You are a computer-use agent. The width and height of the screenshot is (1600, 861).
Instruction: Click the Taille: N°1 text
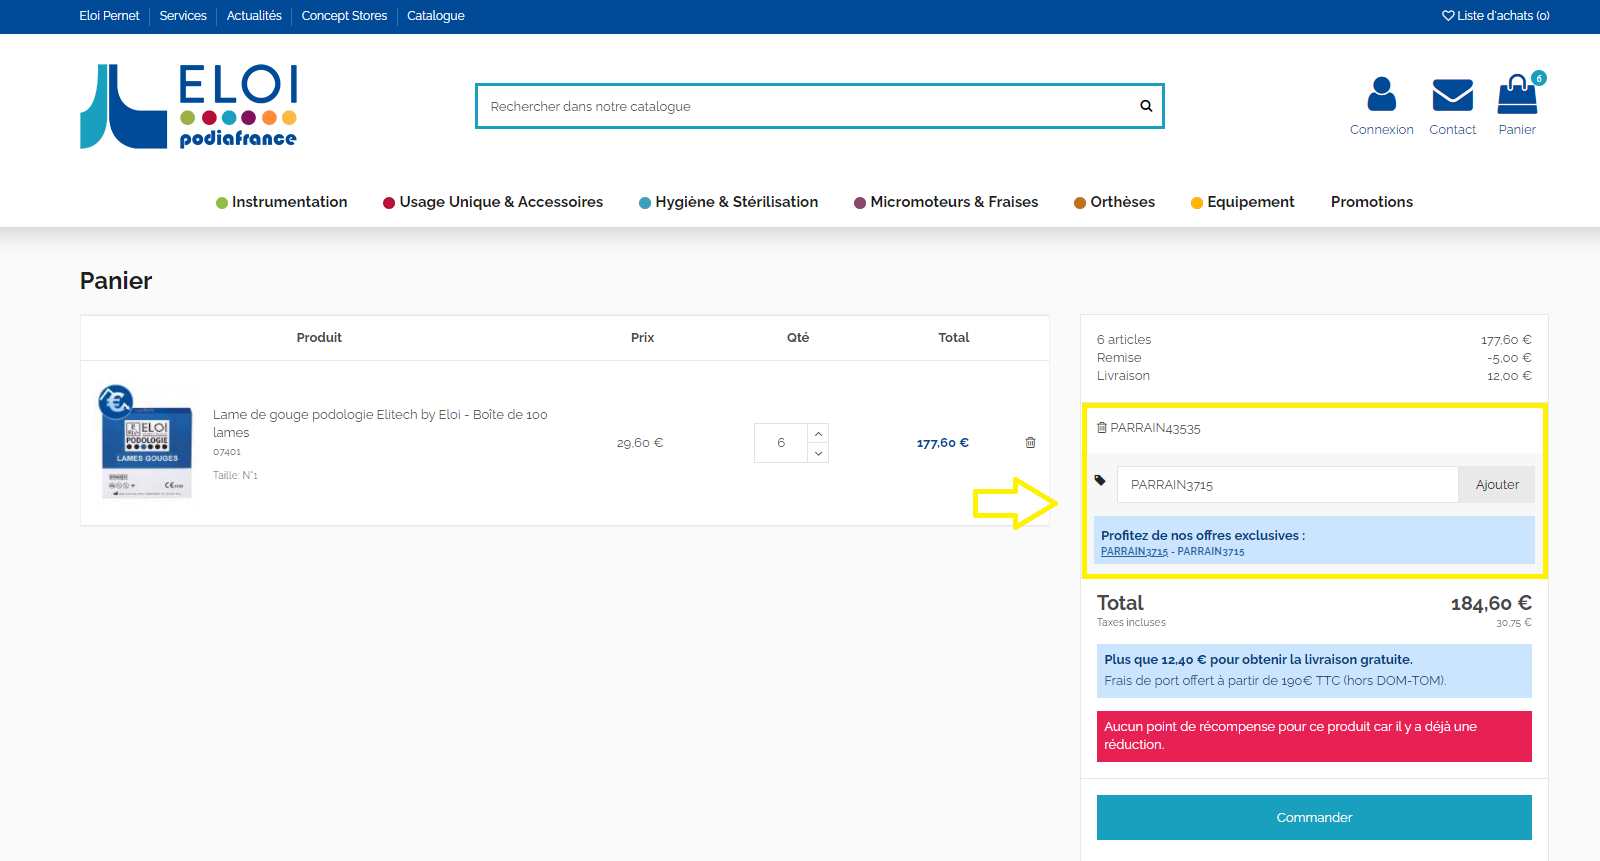pyautogui.click(x=235, y=475)
